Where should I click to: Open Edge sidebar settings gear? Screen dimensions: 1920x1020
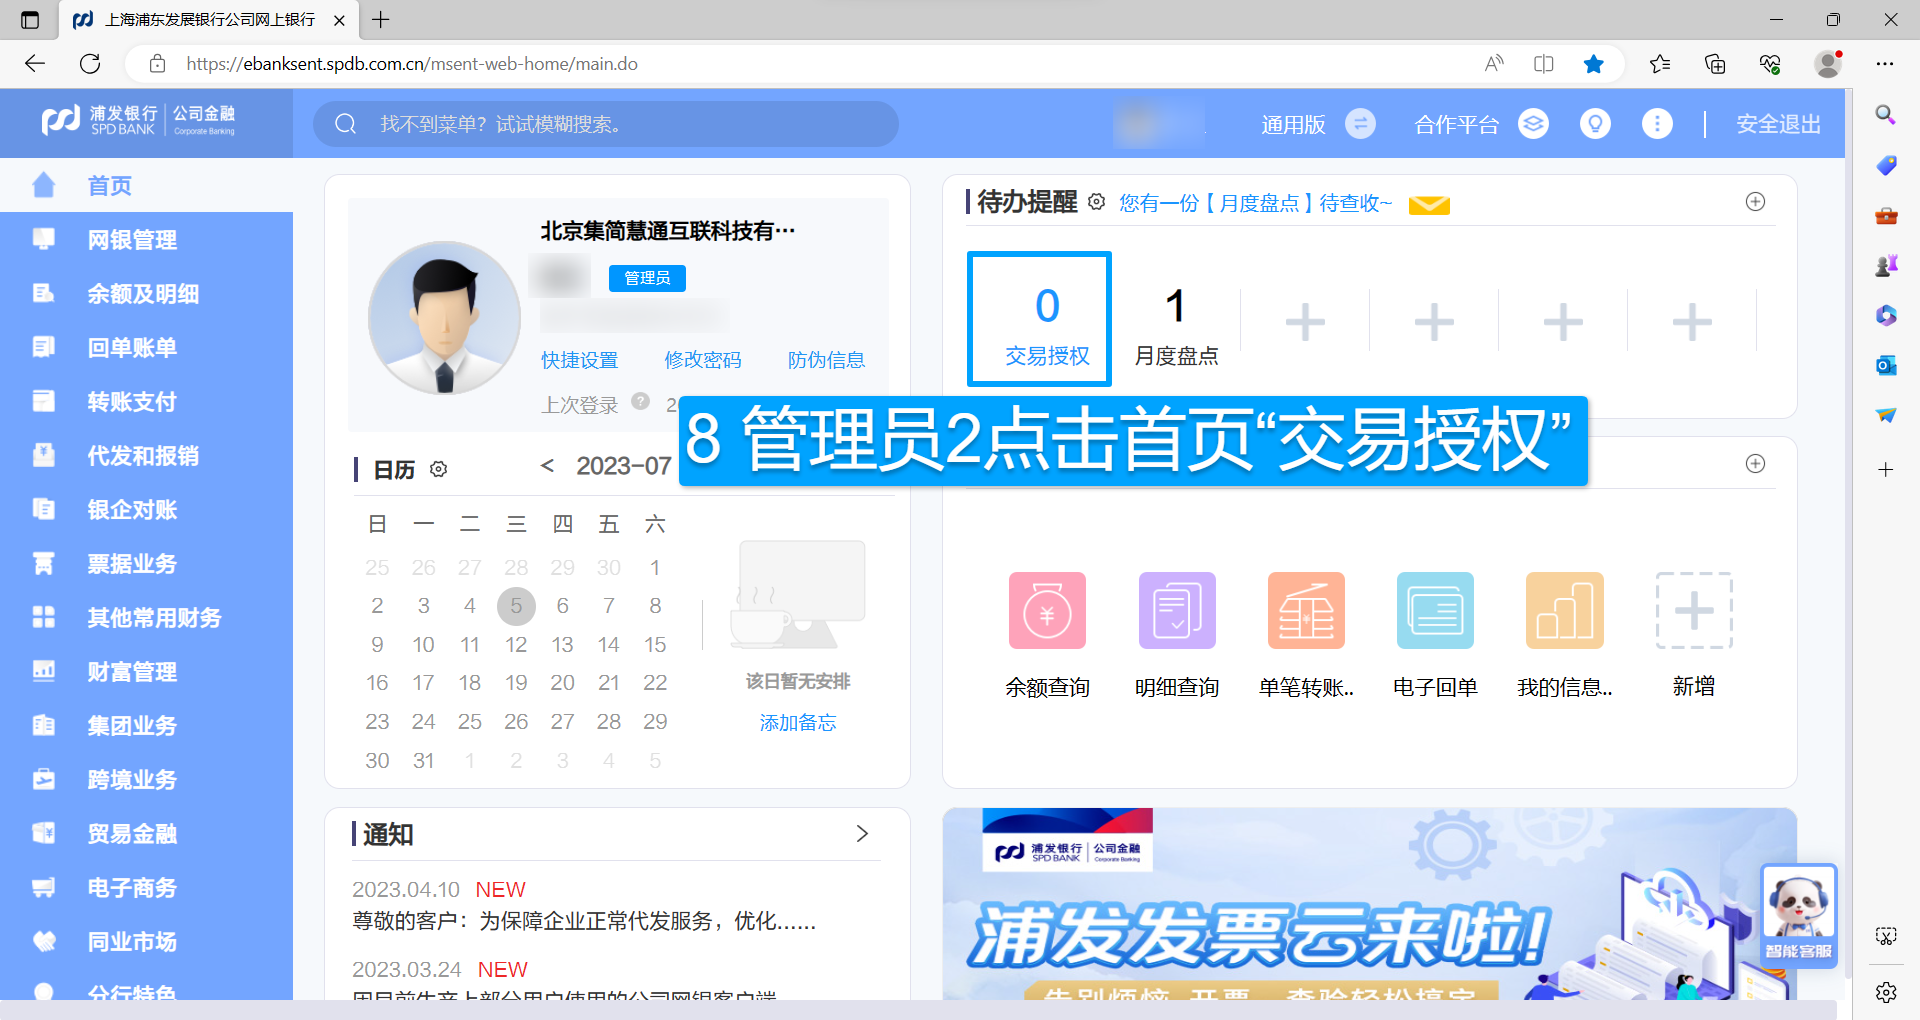tap(1886, 992)
